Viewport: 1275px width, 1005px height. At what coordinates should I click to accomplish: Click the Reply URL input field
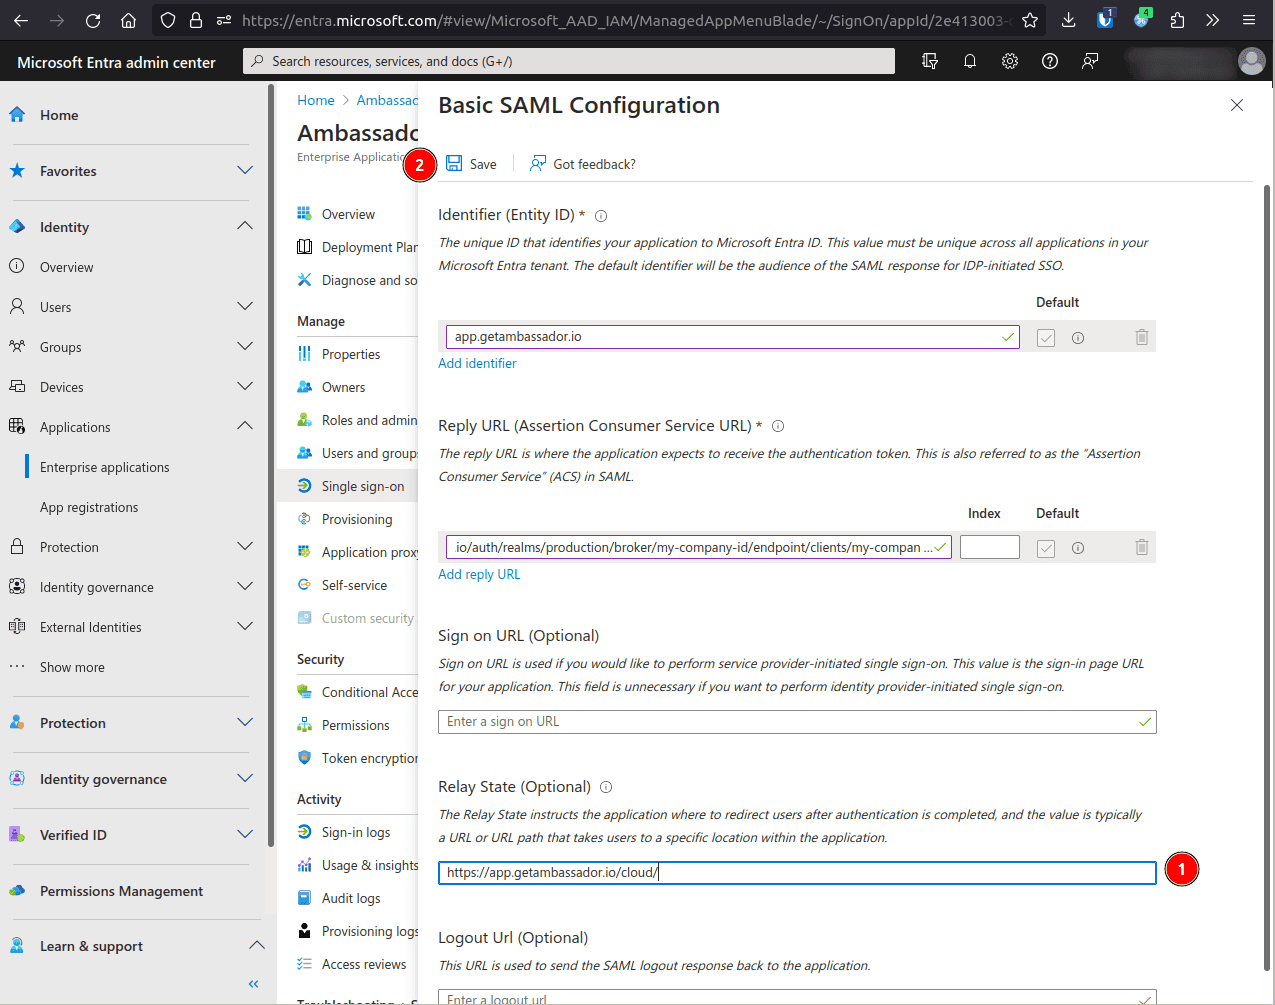[699, 547]
